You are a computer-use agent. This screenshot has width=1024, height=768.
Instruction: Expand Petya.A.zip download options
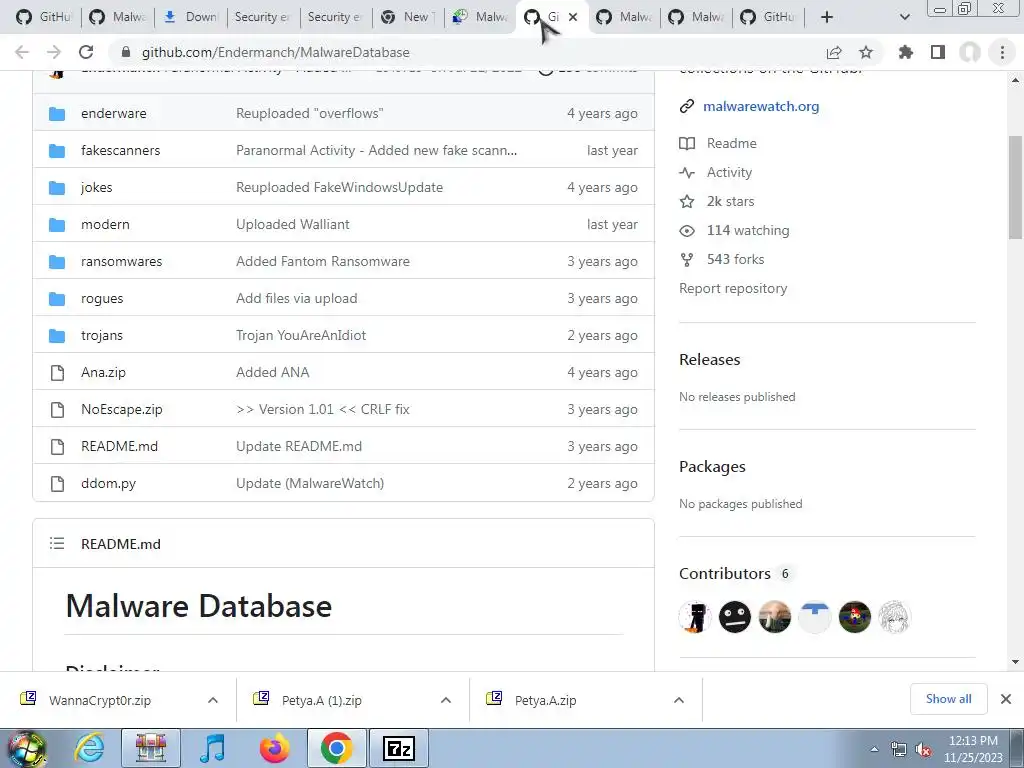coord(679,700)
